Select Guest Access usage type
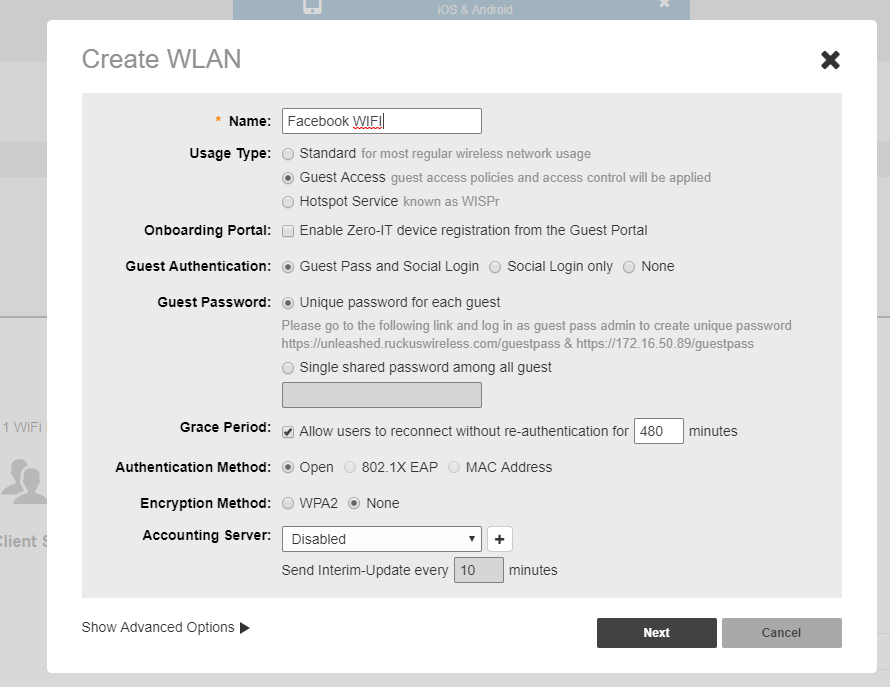This screenshot has height=687, width=890. coord(289,178)
